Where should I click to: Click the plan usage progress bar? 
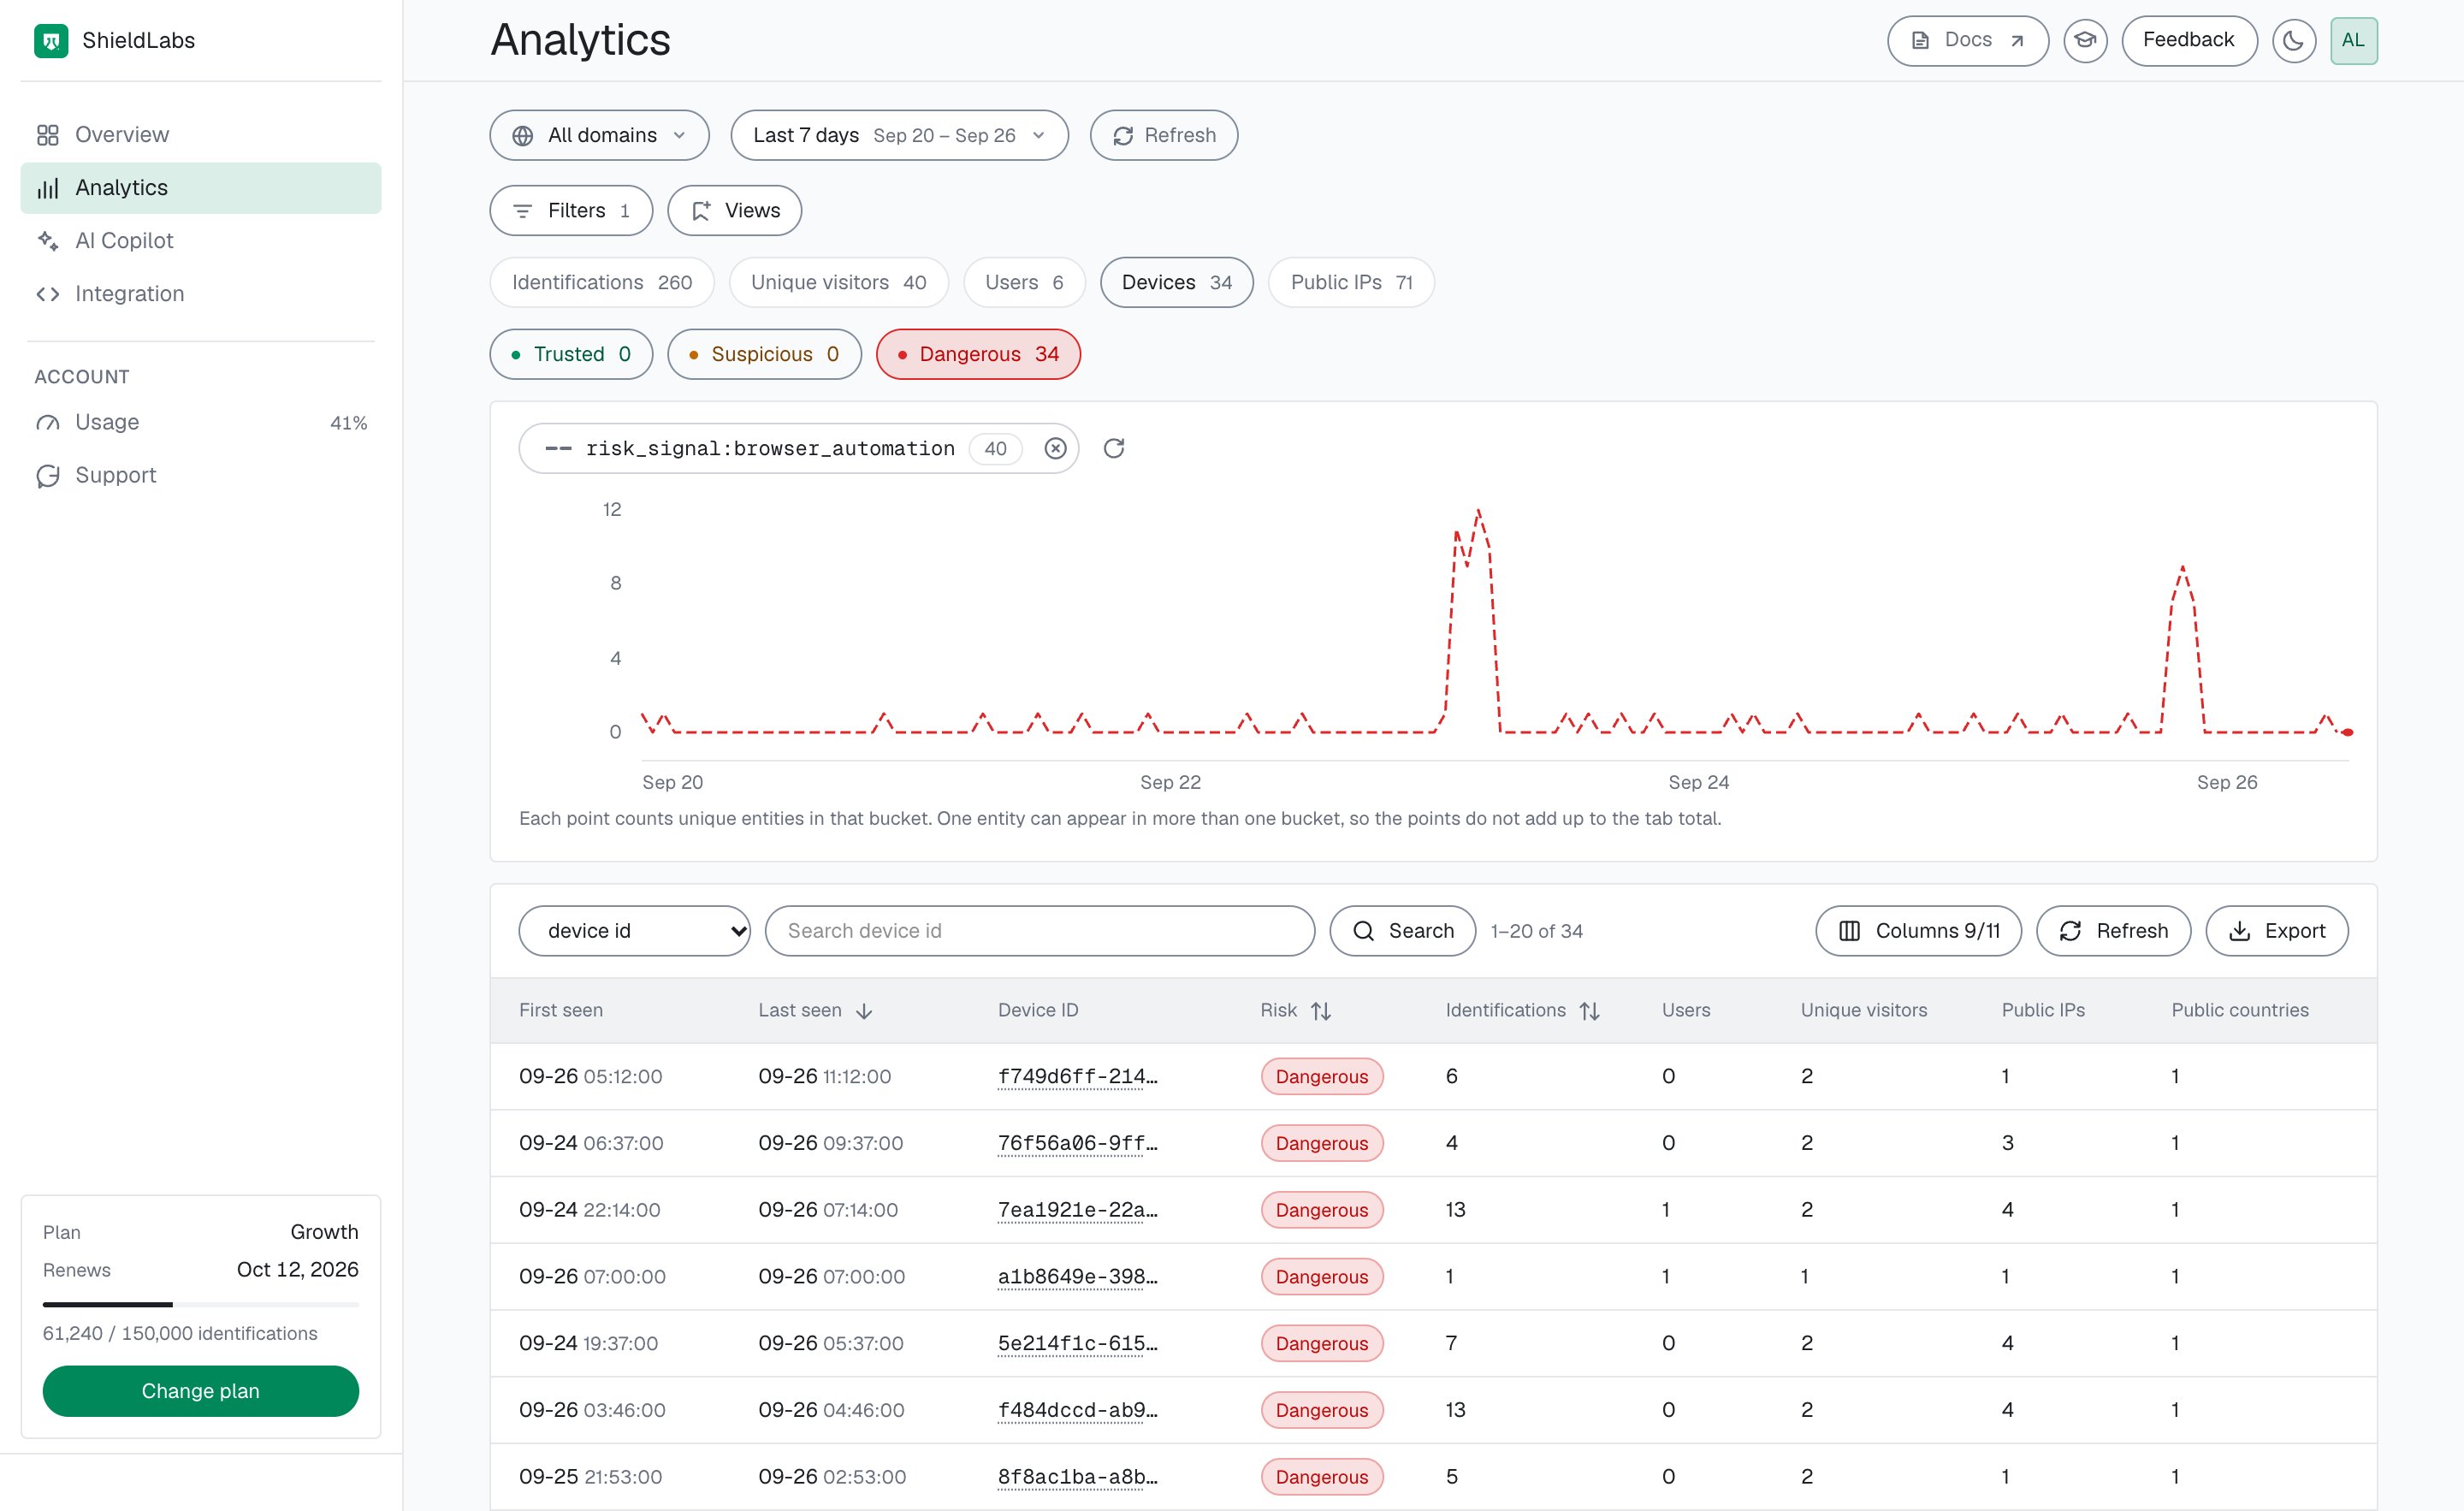(200, 1304)
